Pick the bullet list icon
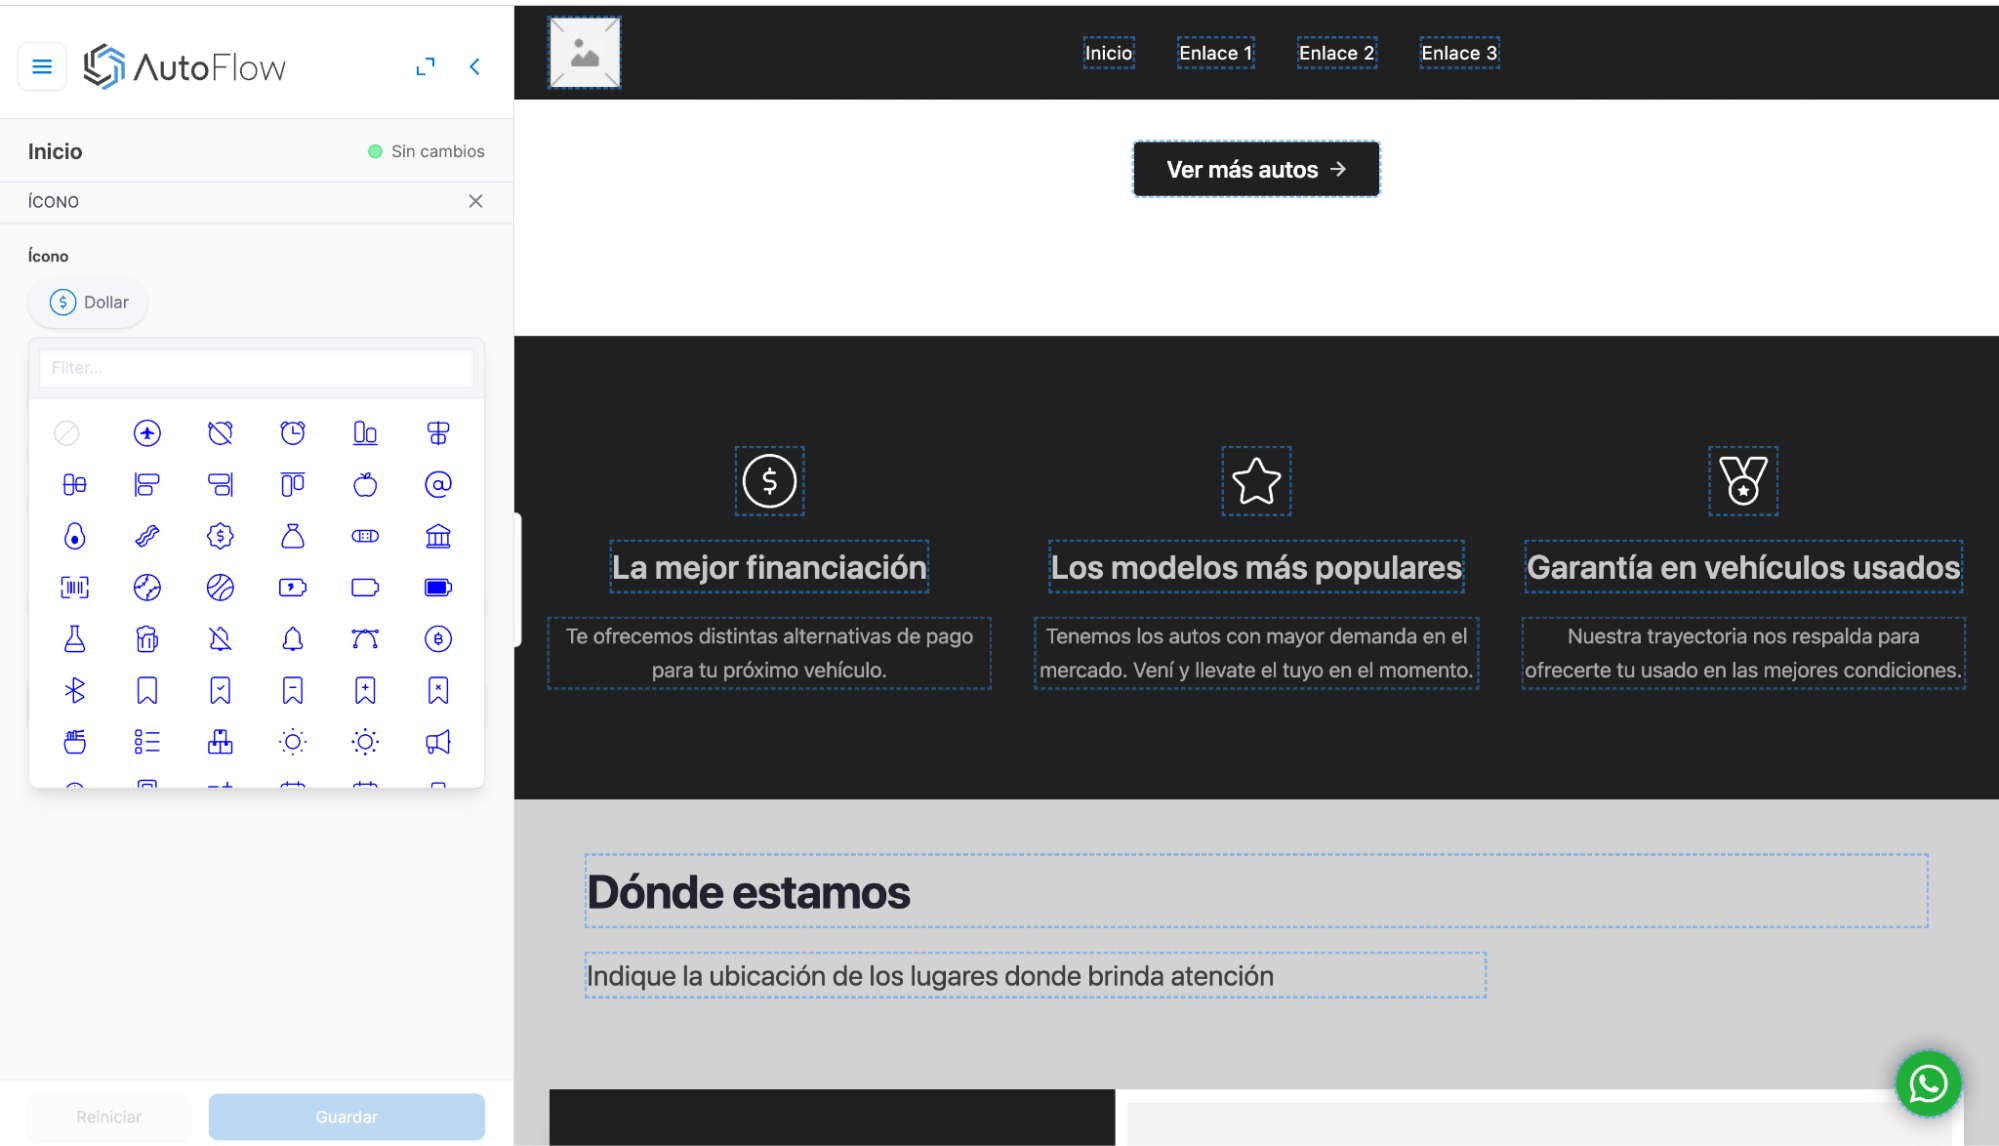 click(x=147, y=742)
